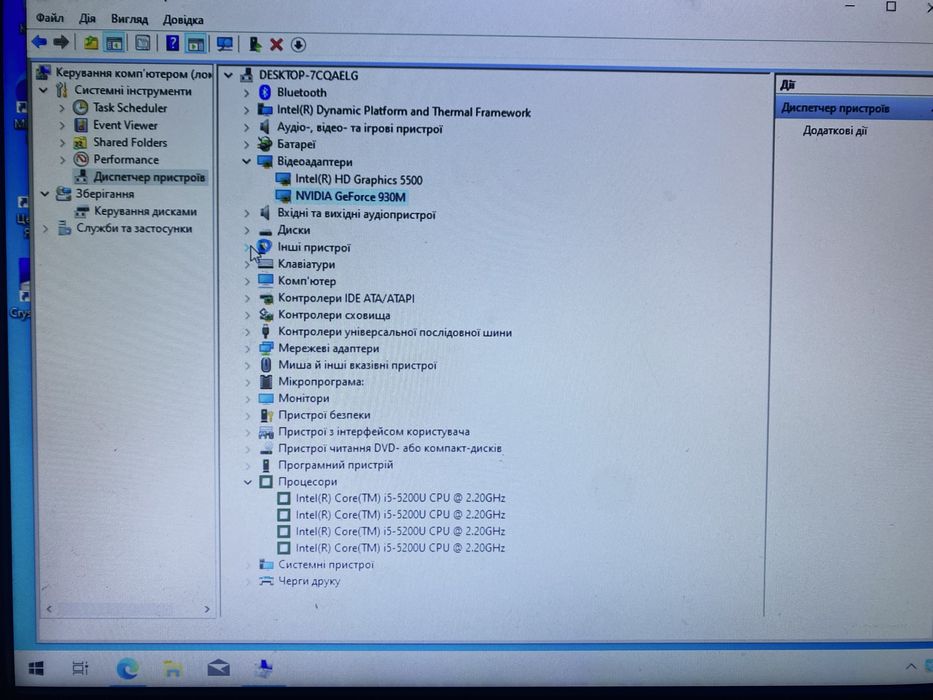Collapse Системні інструменти in left tree
Screen dimensions: 933x700
pyautogui.click(x=43, y=90)
